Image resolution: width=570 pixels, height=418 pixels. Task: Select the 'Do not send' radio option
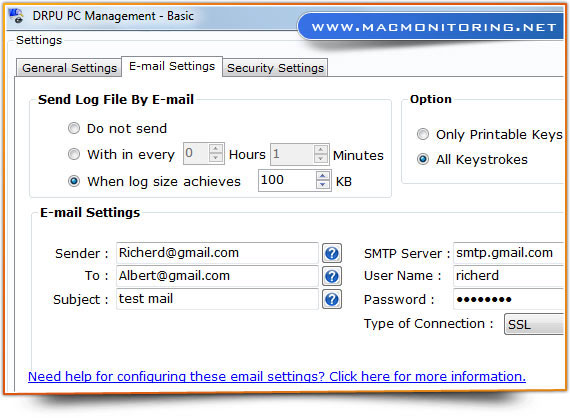coord(74,128)
